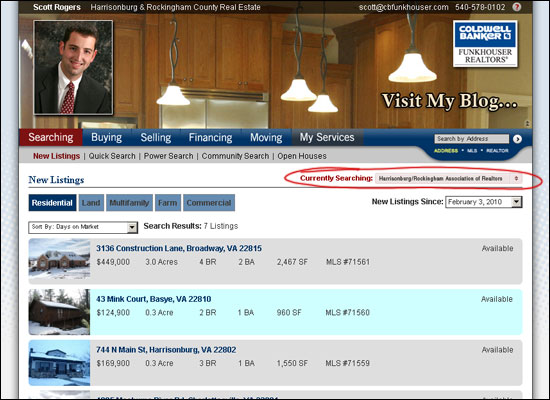Click the 43 Mink Court cabin thumbnail
Viewport: 550px width, 400px height.
(59, 312)
